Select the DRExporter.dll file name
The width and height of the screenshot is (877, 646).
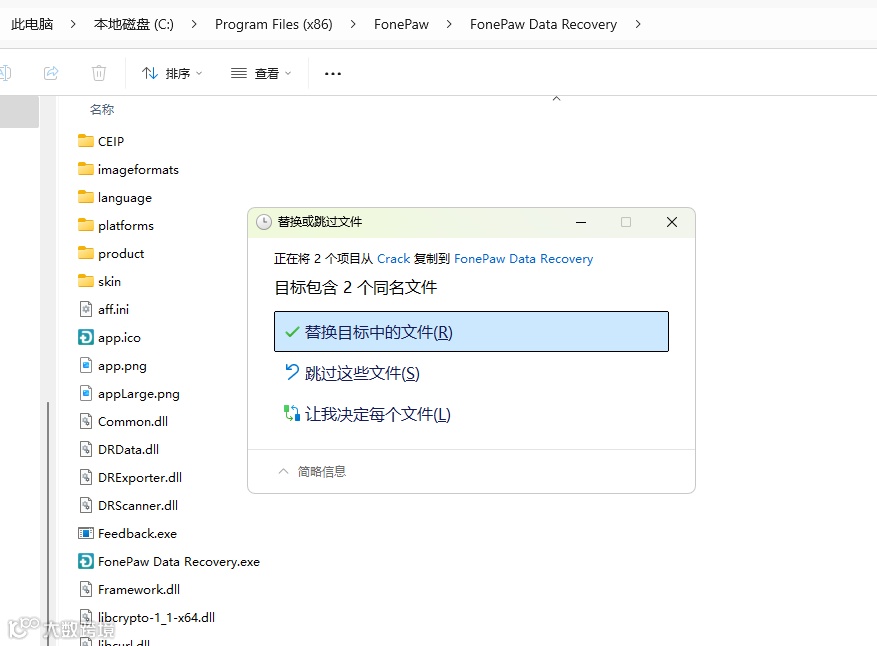[x=140, y=478]
